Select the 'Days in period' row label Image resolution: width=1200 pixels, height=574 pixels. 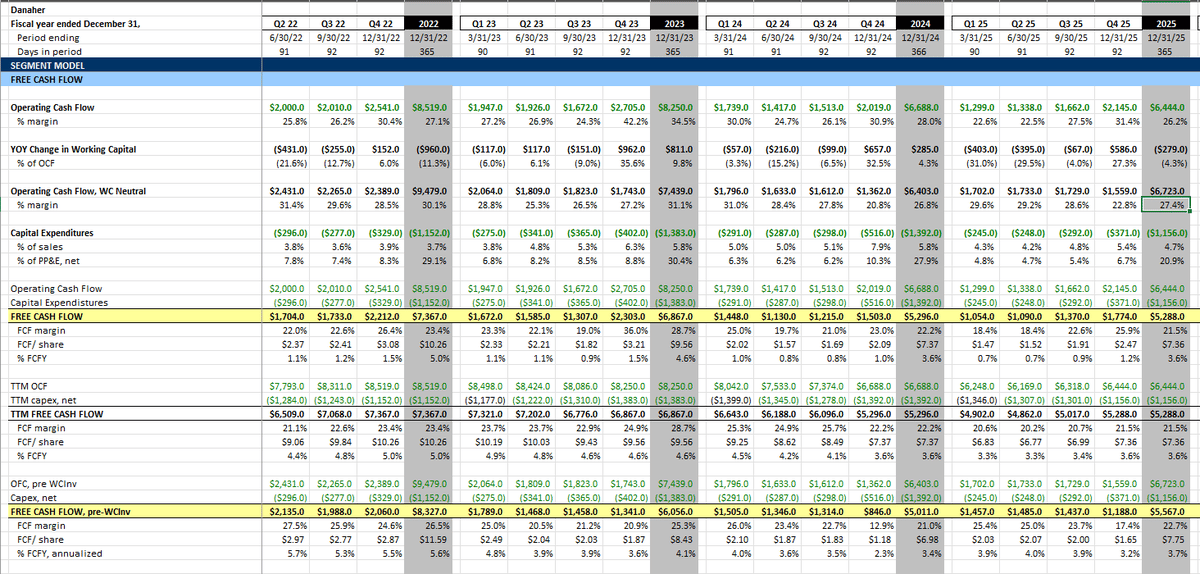click(51, 50)
